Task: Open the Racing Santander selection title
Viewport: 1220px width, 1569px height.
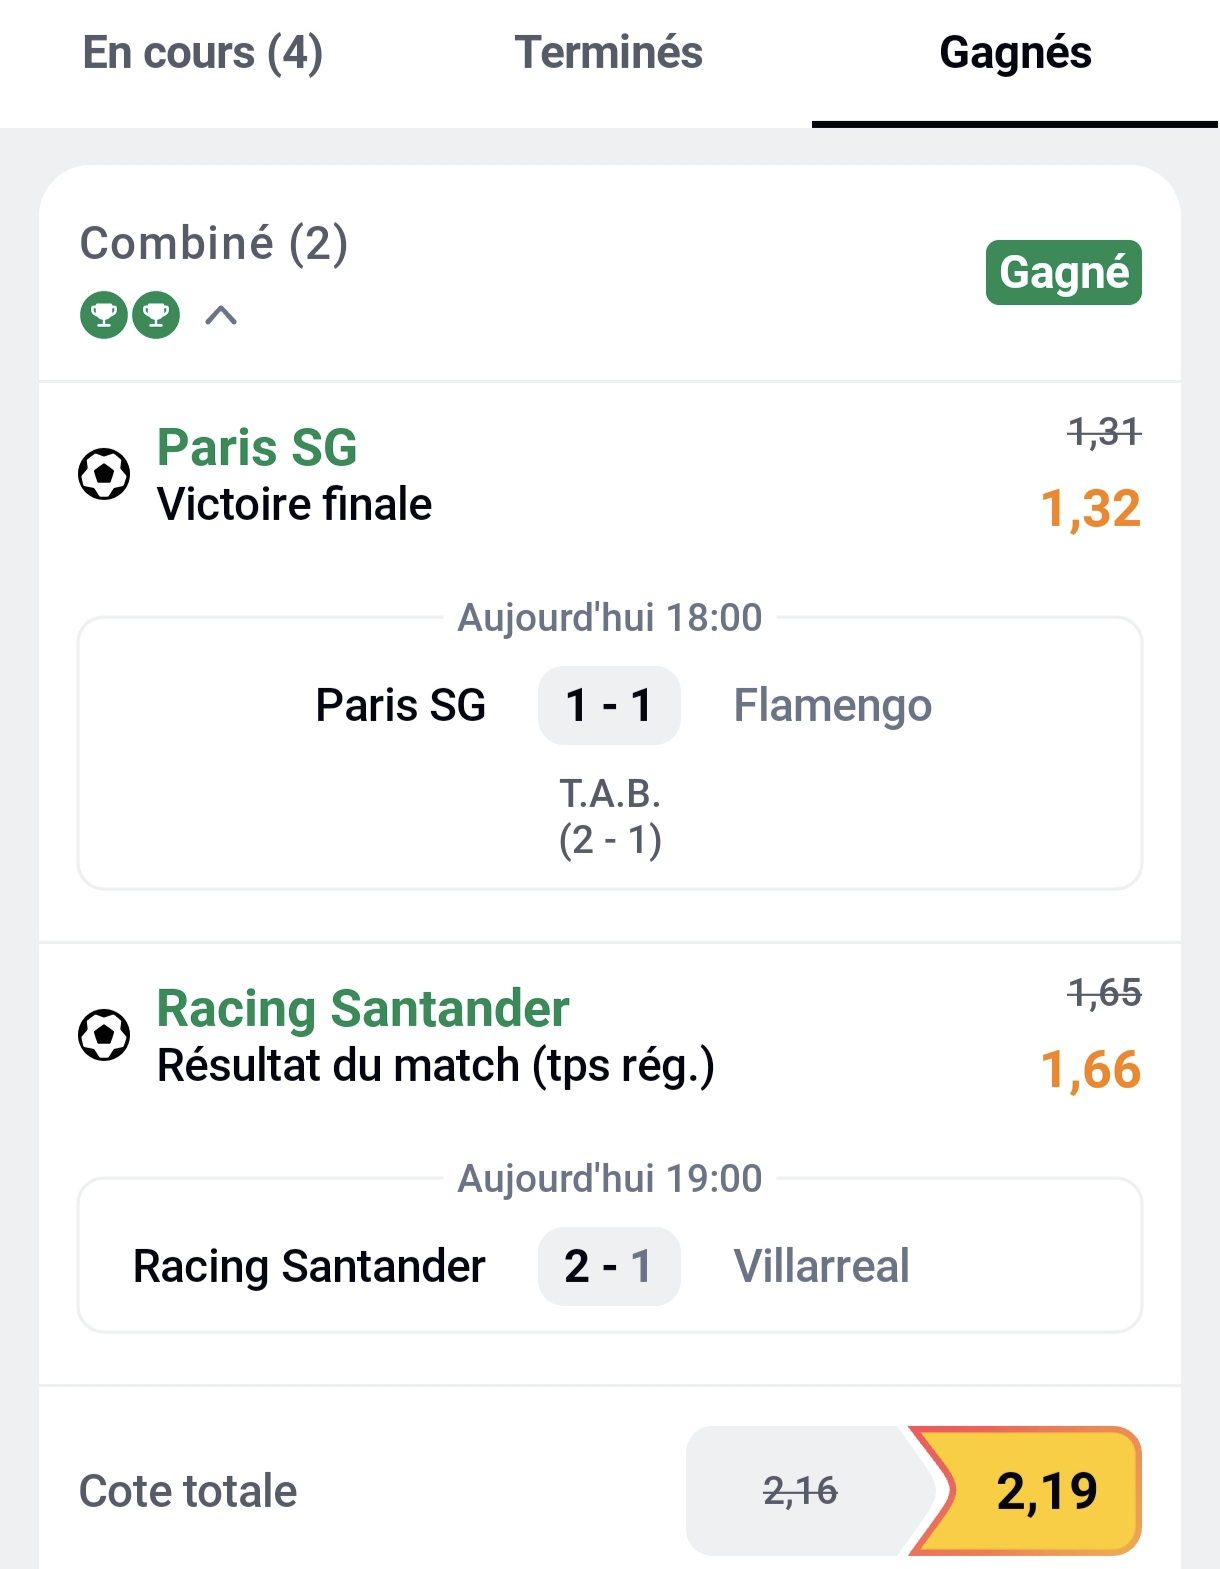Action: tap(363, 1008)
